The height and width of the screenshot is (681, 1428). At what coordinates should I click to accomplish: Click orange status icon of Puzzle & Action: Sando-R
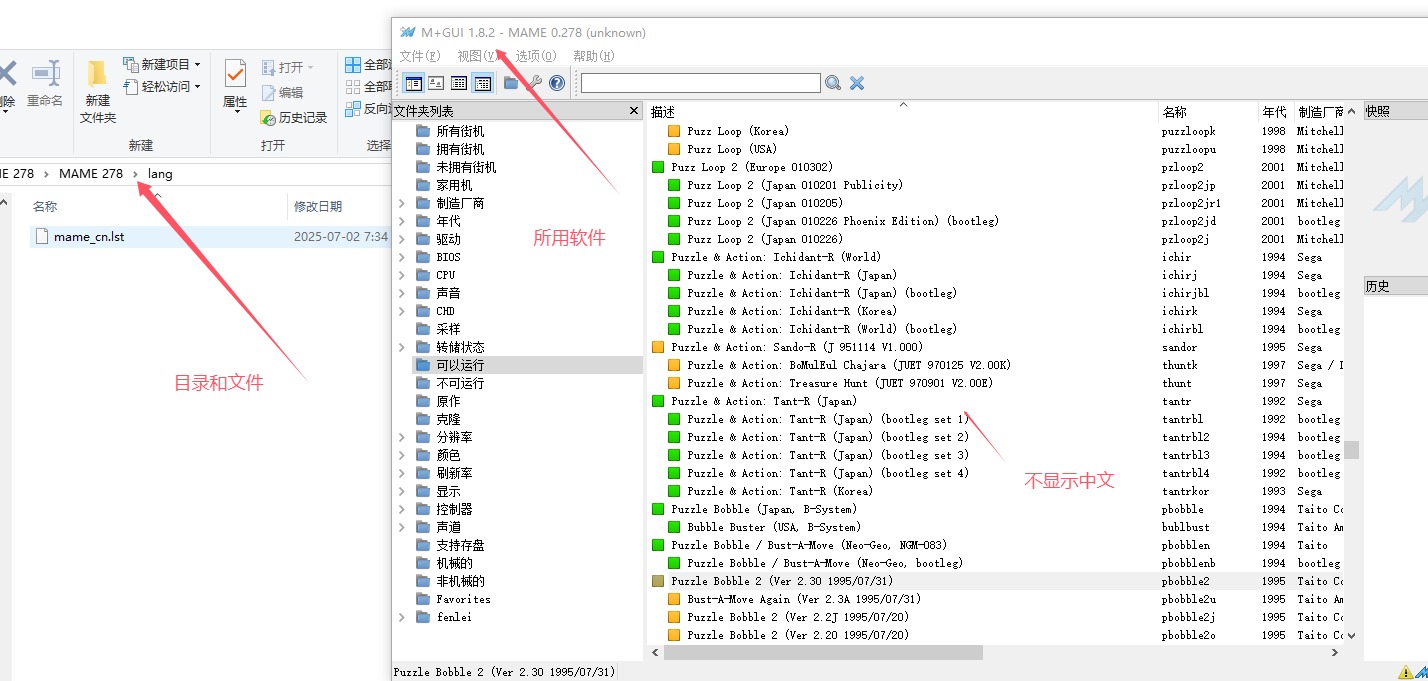tap(658, 347)
